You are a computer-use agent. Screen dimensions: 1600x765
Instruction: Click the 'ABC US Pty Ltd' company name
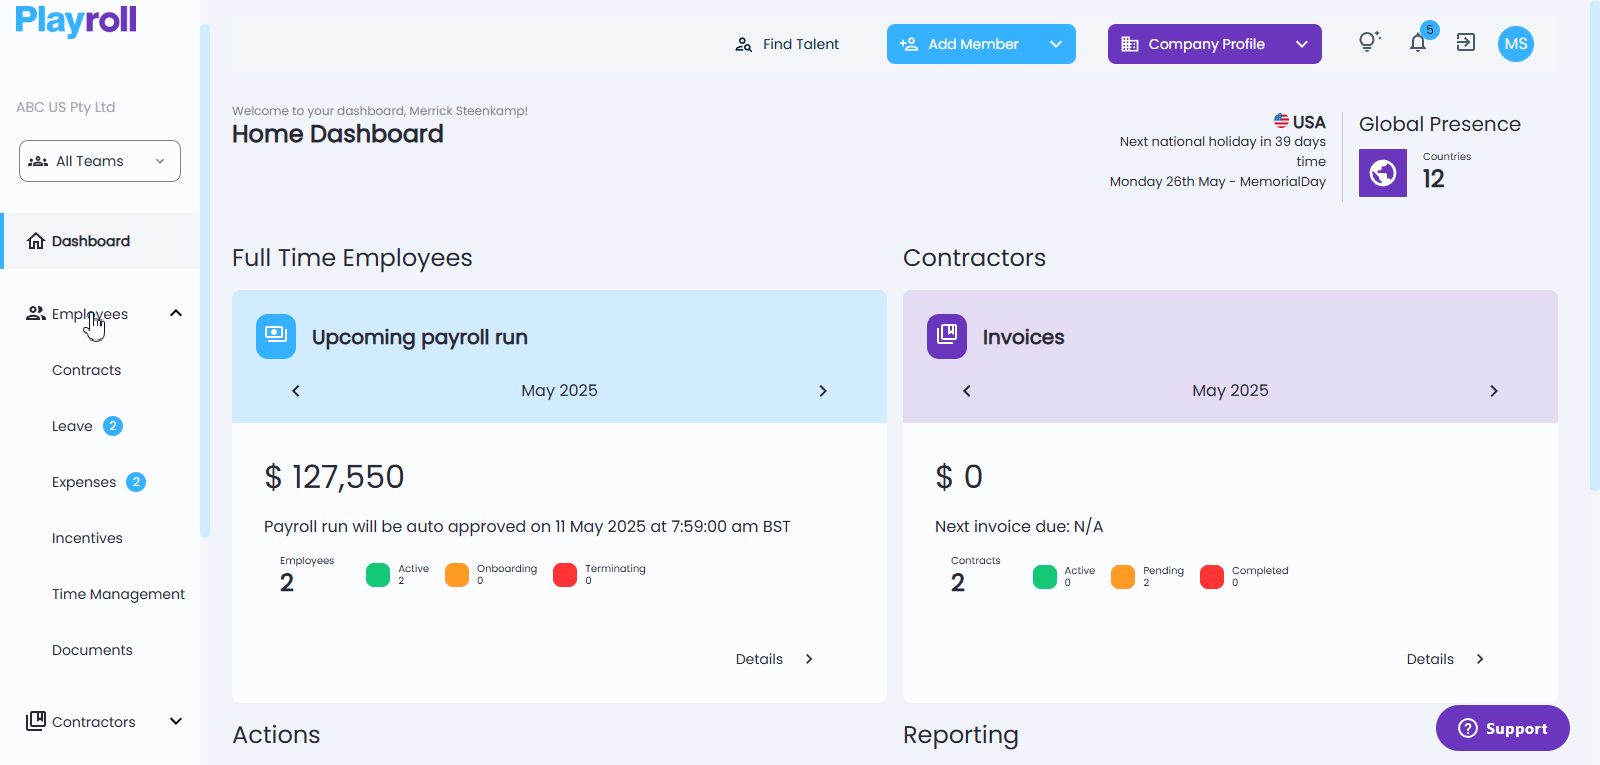pyautogui.click(x=66, y=107)
